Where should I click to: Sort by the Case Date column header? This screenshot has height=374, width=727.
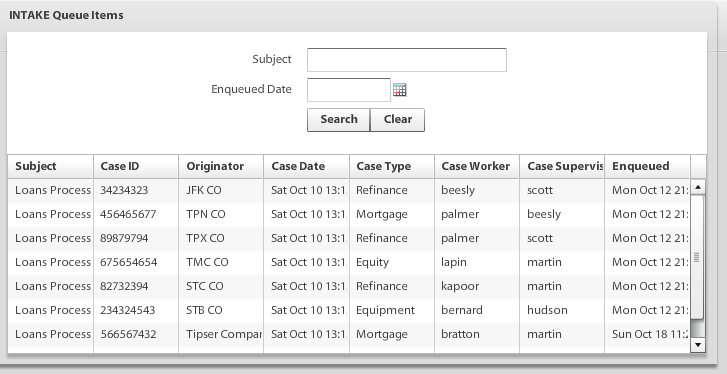tap(306, 166)
